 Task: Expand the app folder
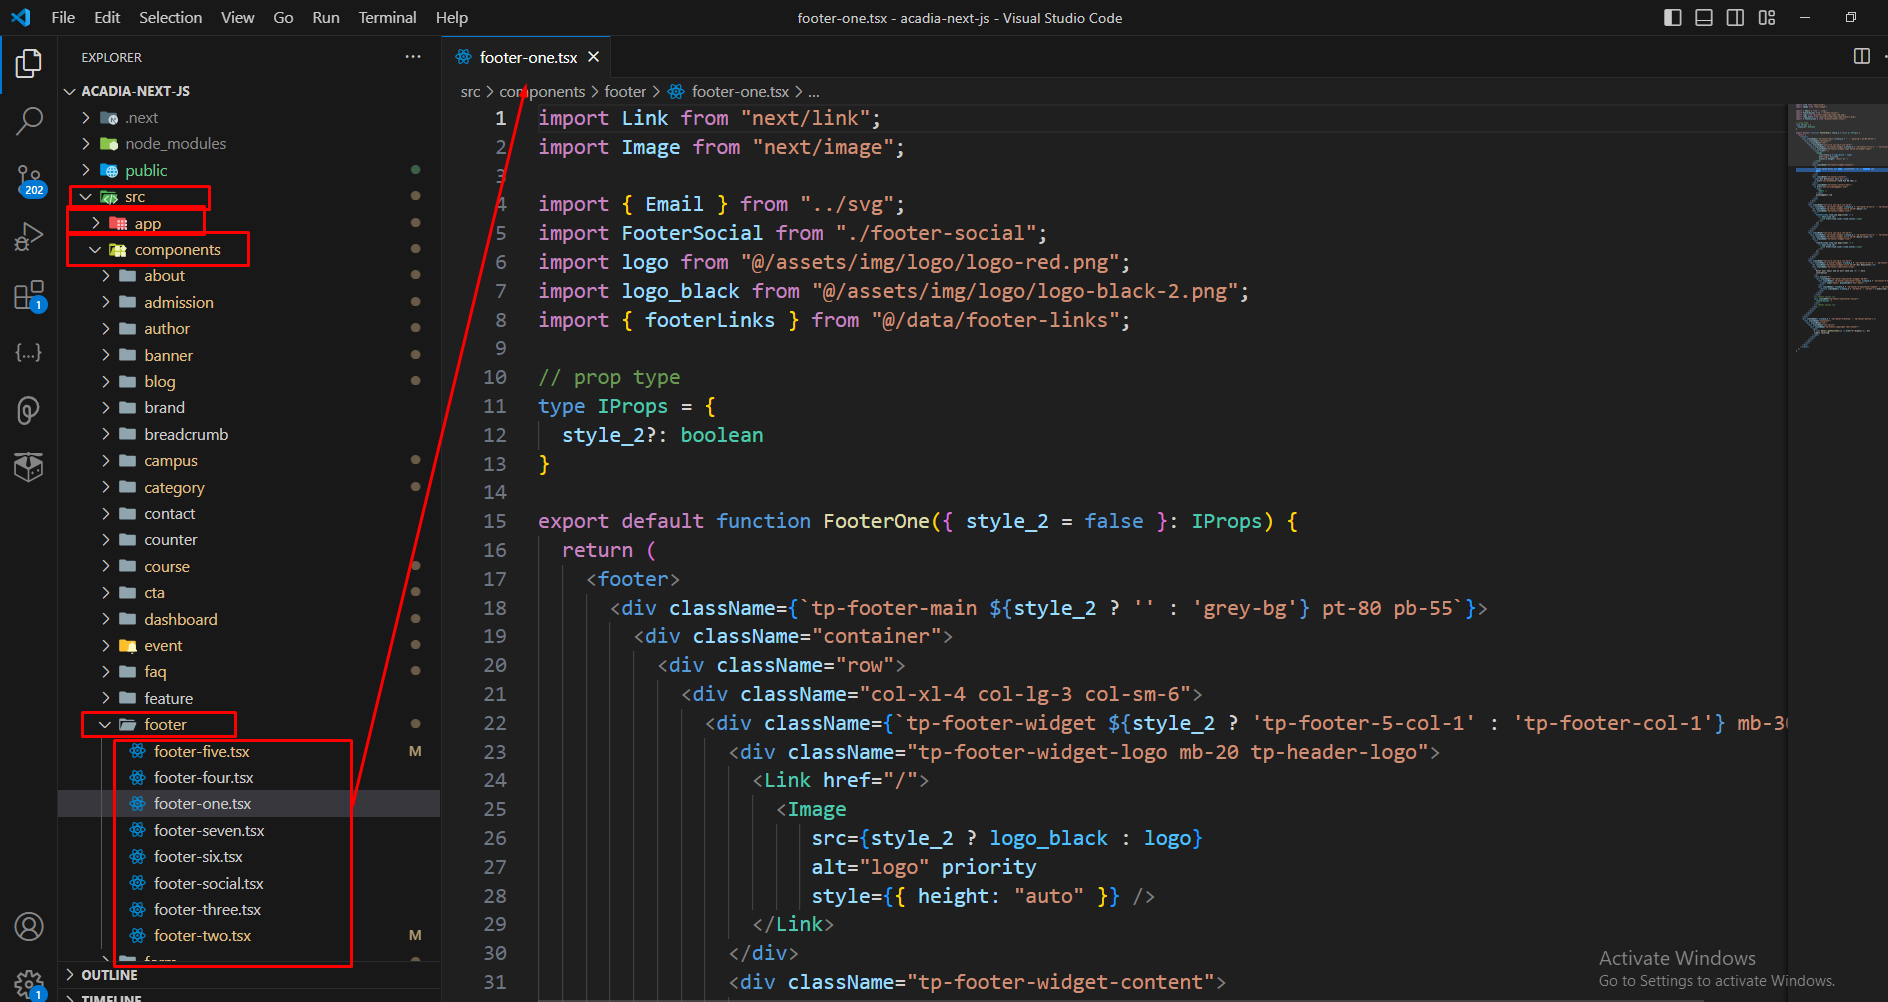pos(96,223)
